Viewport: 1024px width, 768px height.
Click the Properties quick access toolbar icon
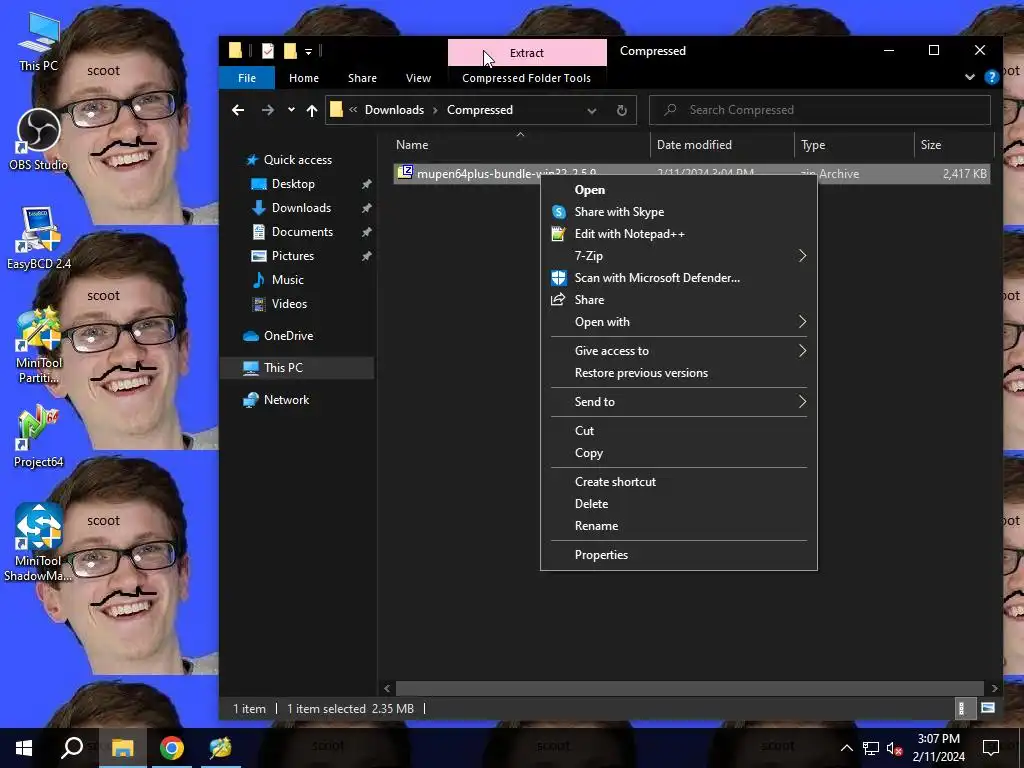(268, 51)
